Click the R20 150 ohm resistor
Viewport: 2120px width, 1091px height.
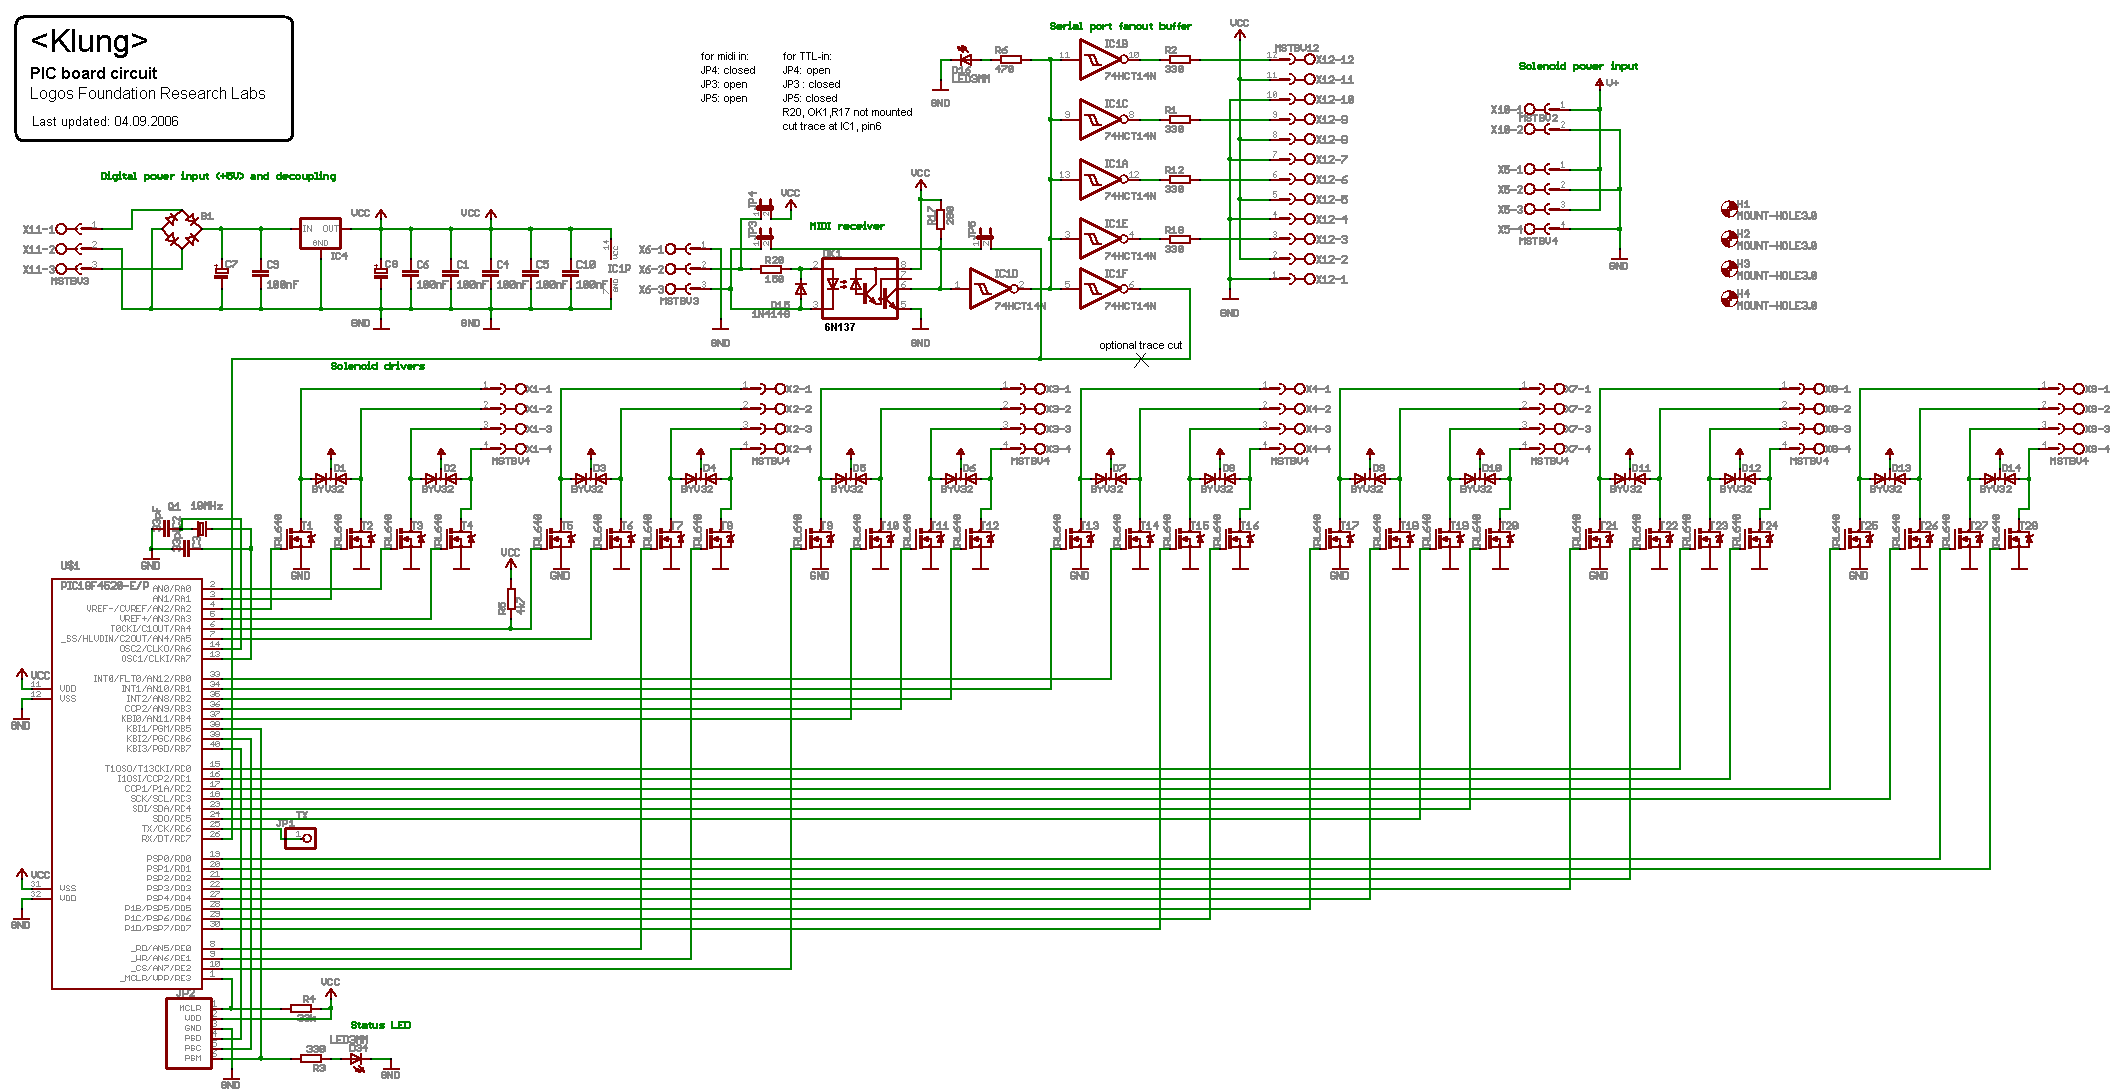tap(772, 269)
